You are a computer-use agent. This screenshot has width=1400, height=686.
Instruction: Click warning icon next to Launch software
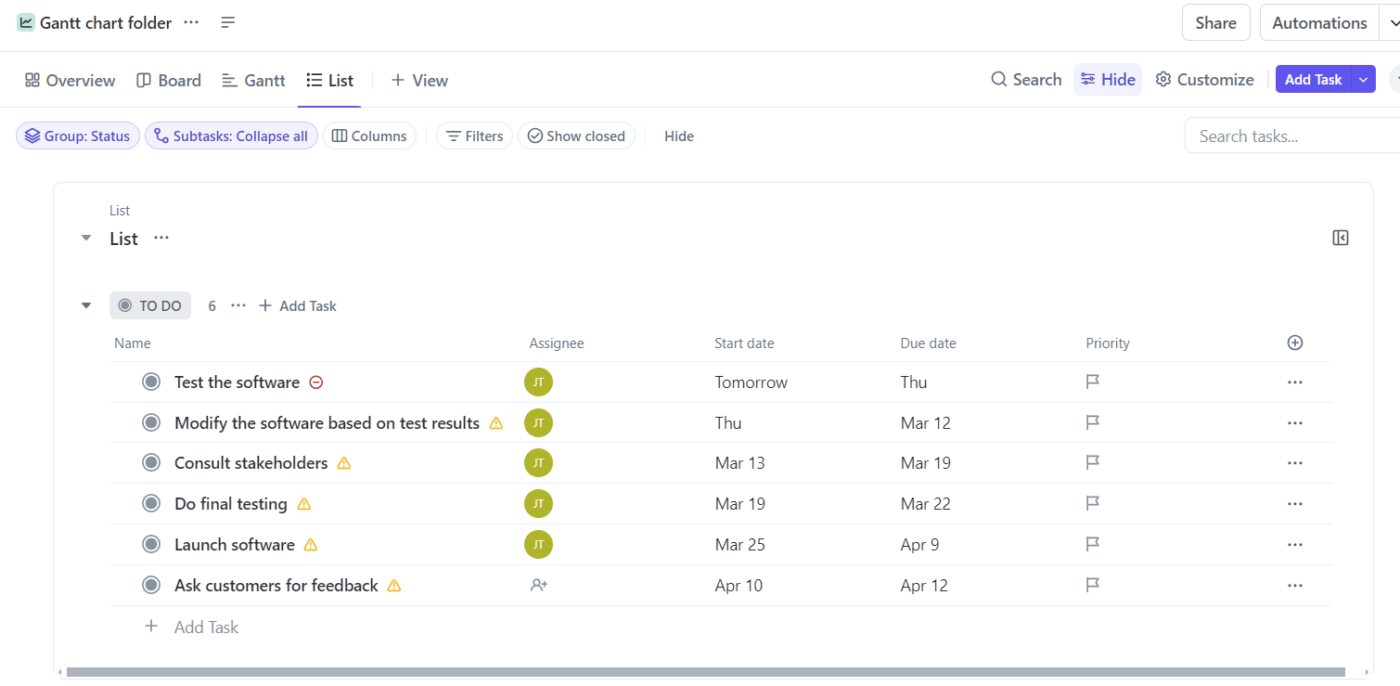click(311, 545)
